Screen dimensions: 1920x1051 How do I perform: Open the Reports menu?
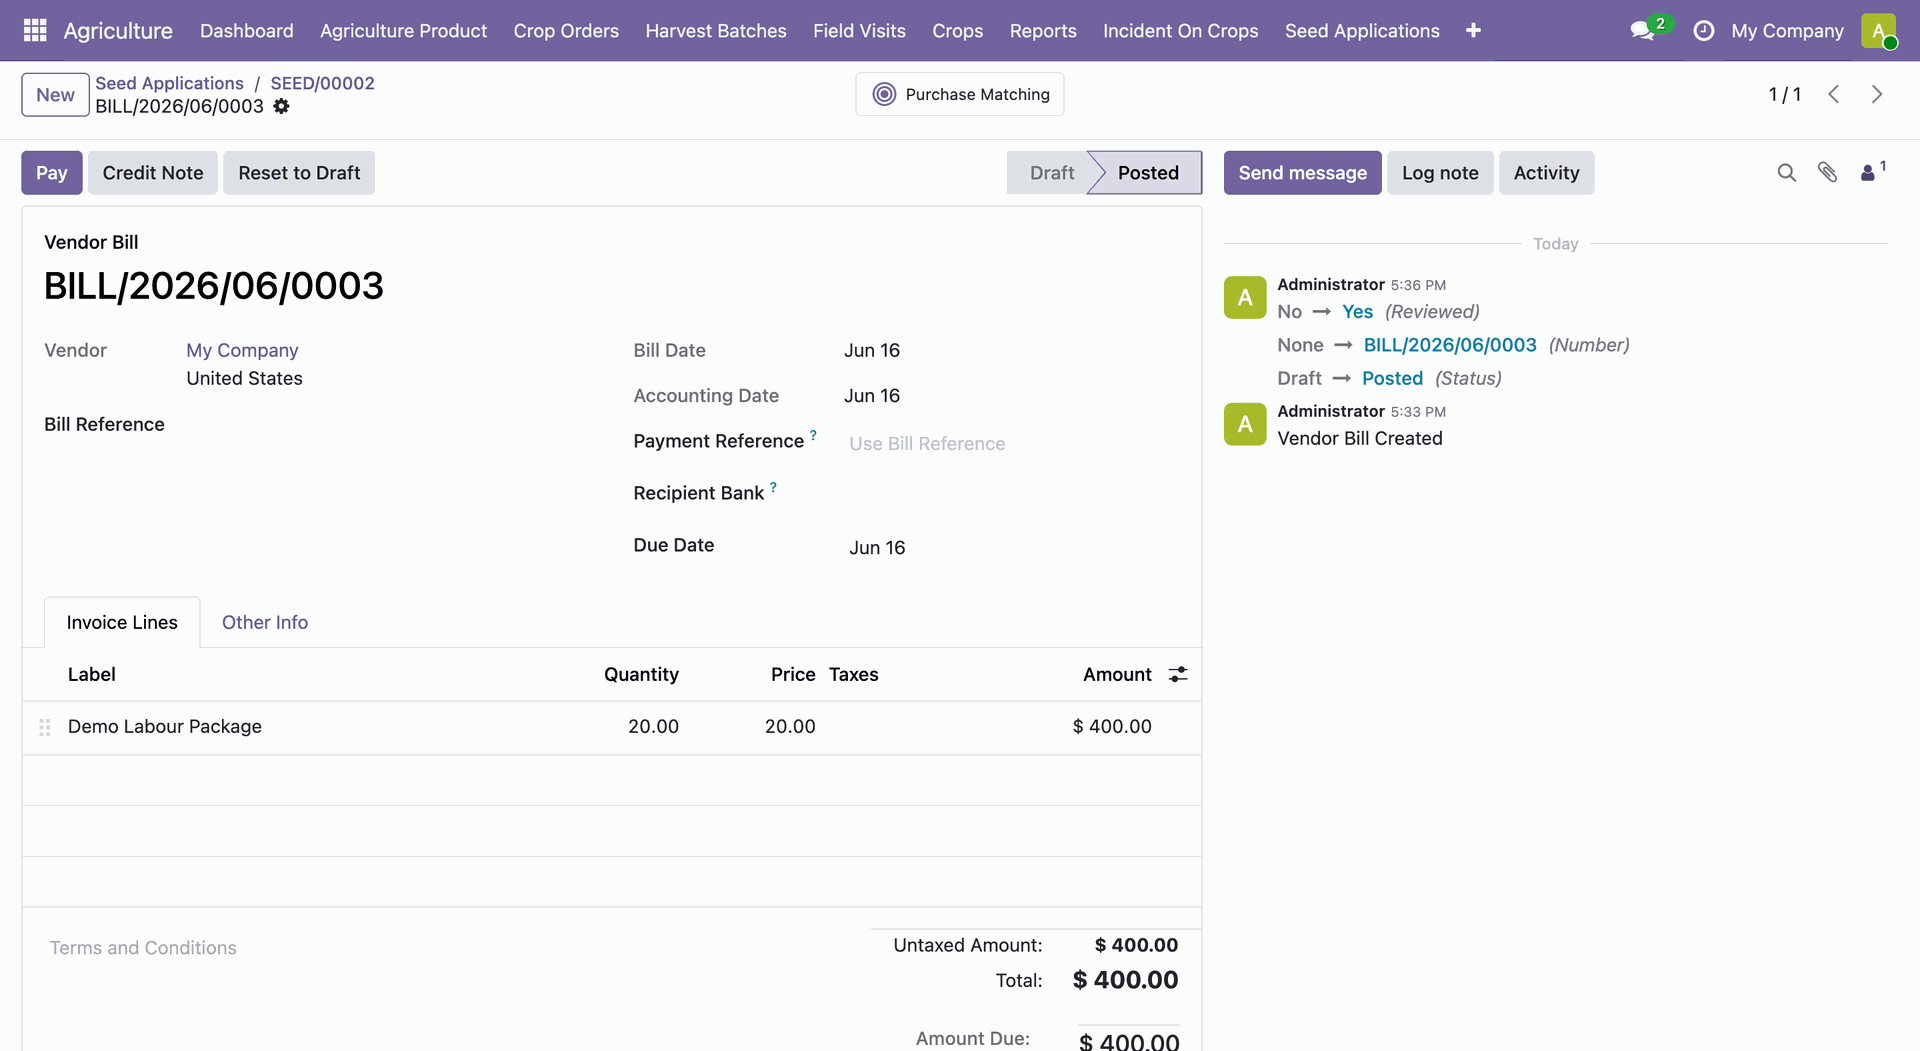1043,31
